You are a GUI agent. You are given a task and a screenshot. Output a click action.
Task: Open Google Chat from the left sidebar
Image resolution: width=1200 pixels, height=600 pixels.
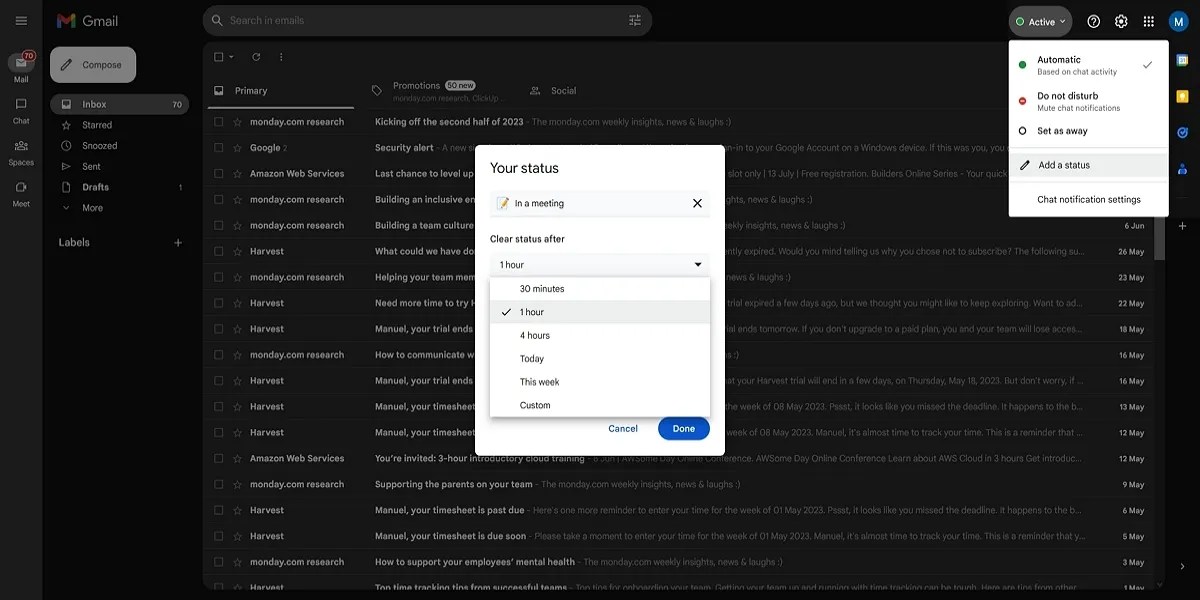click(21, 111)
